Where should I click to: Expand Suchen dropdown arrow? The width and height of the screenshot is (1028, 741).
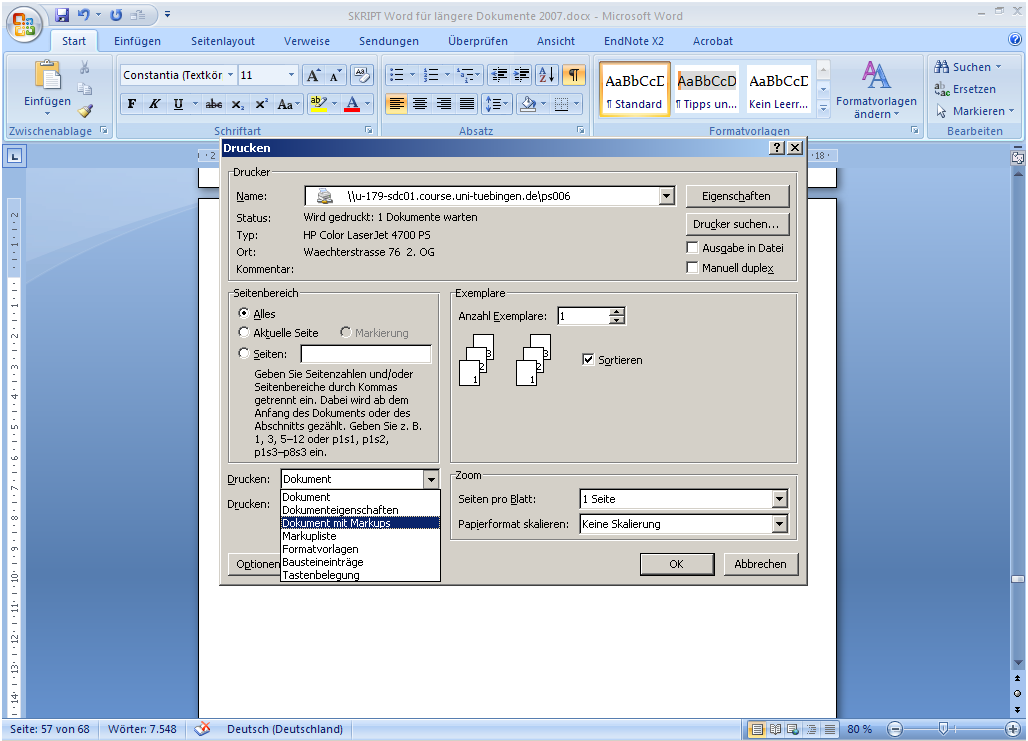(998, 67)
